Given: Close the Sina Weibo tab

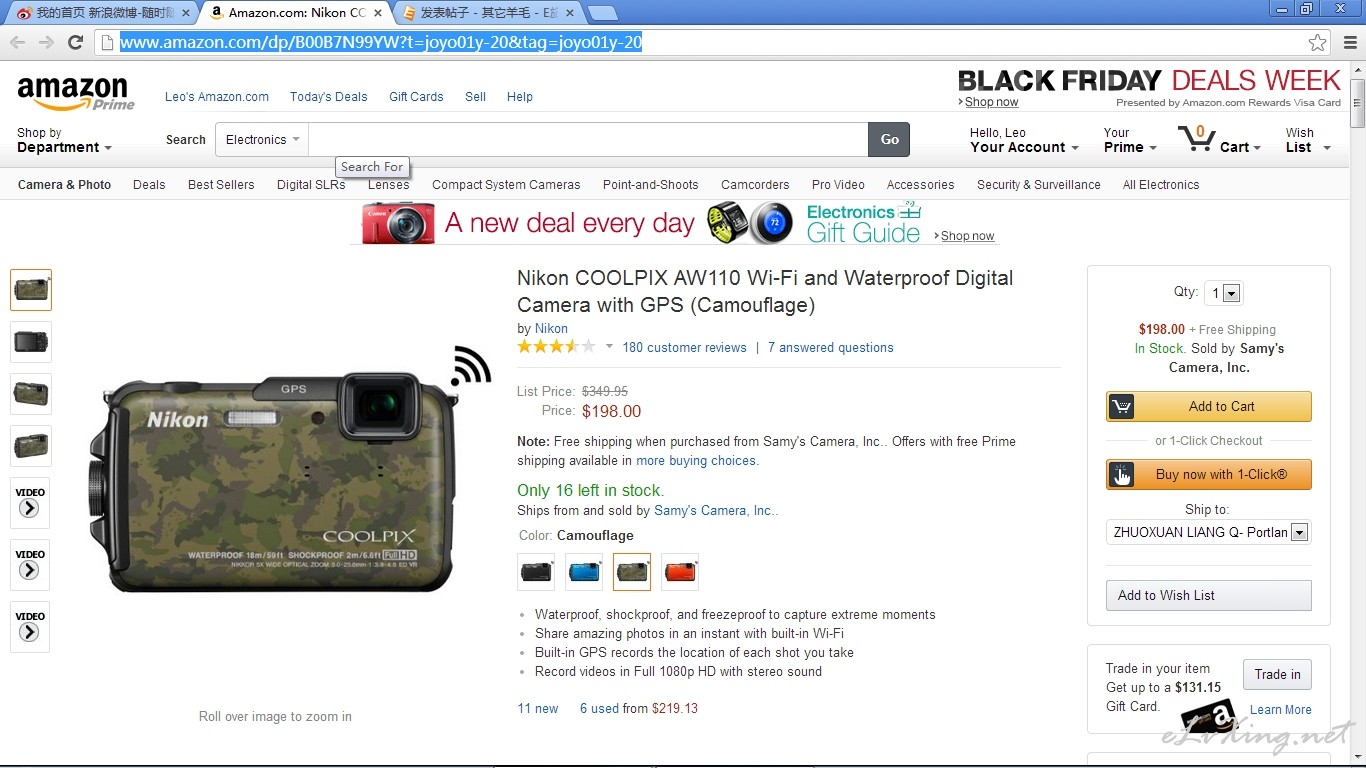Looking at the screenshot, I should (186, 13).
